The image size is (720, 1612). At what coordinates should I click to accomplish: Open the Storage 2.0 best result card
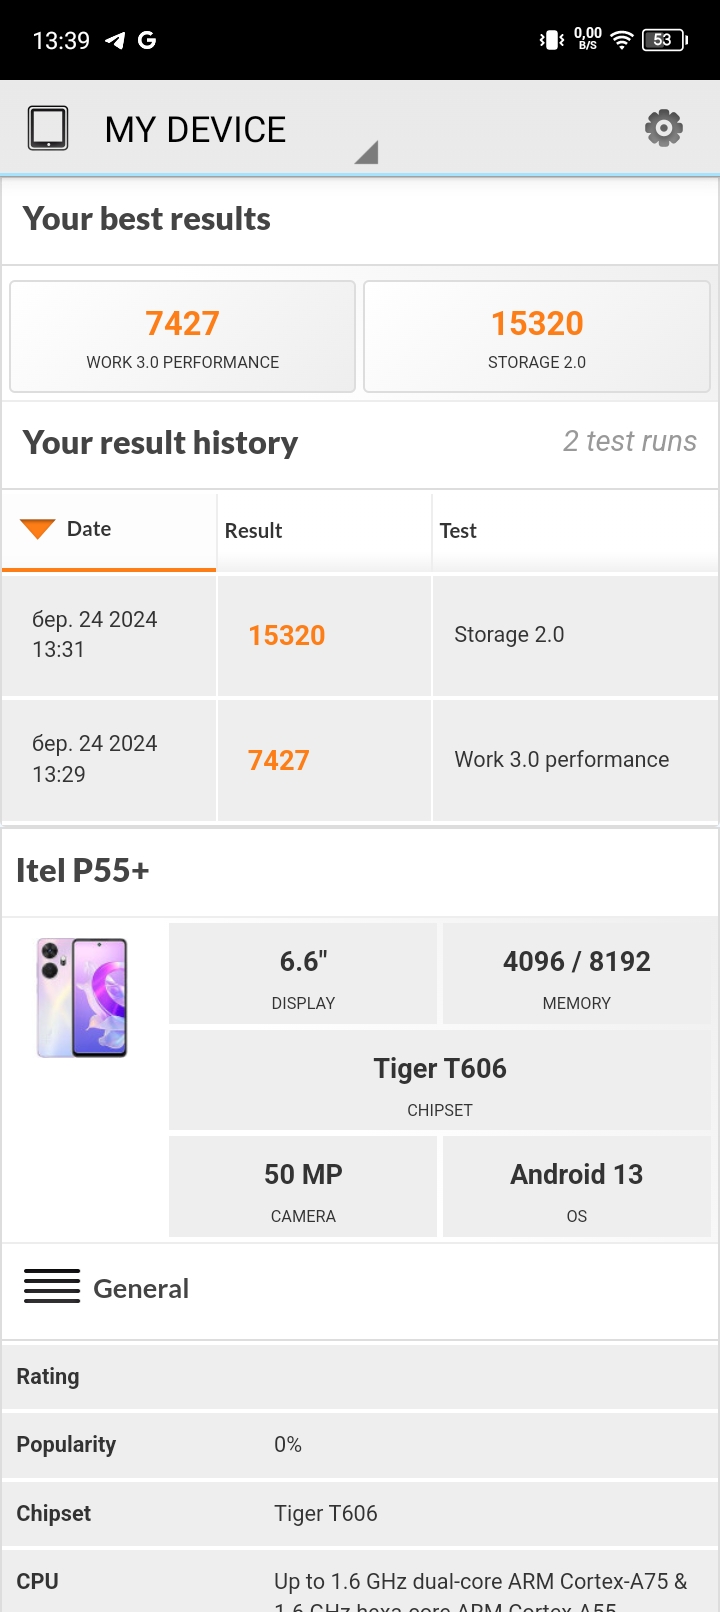537,337
